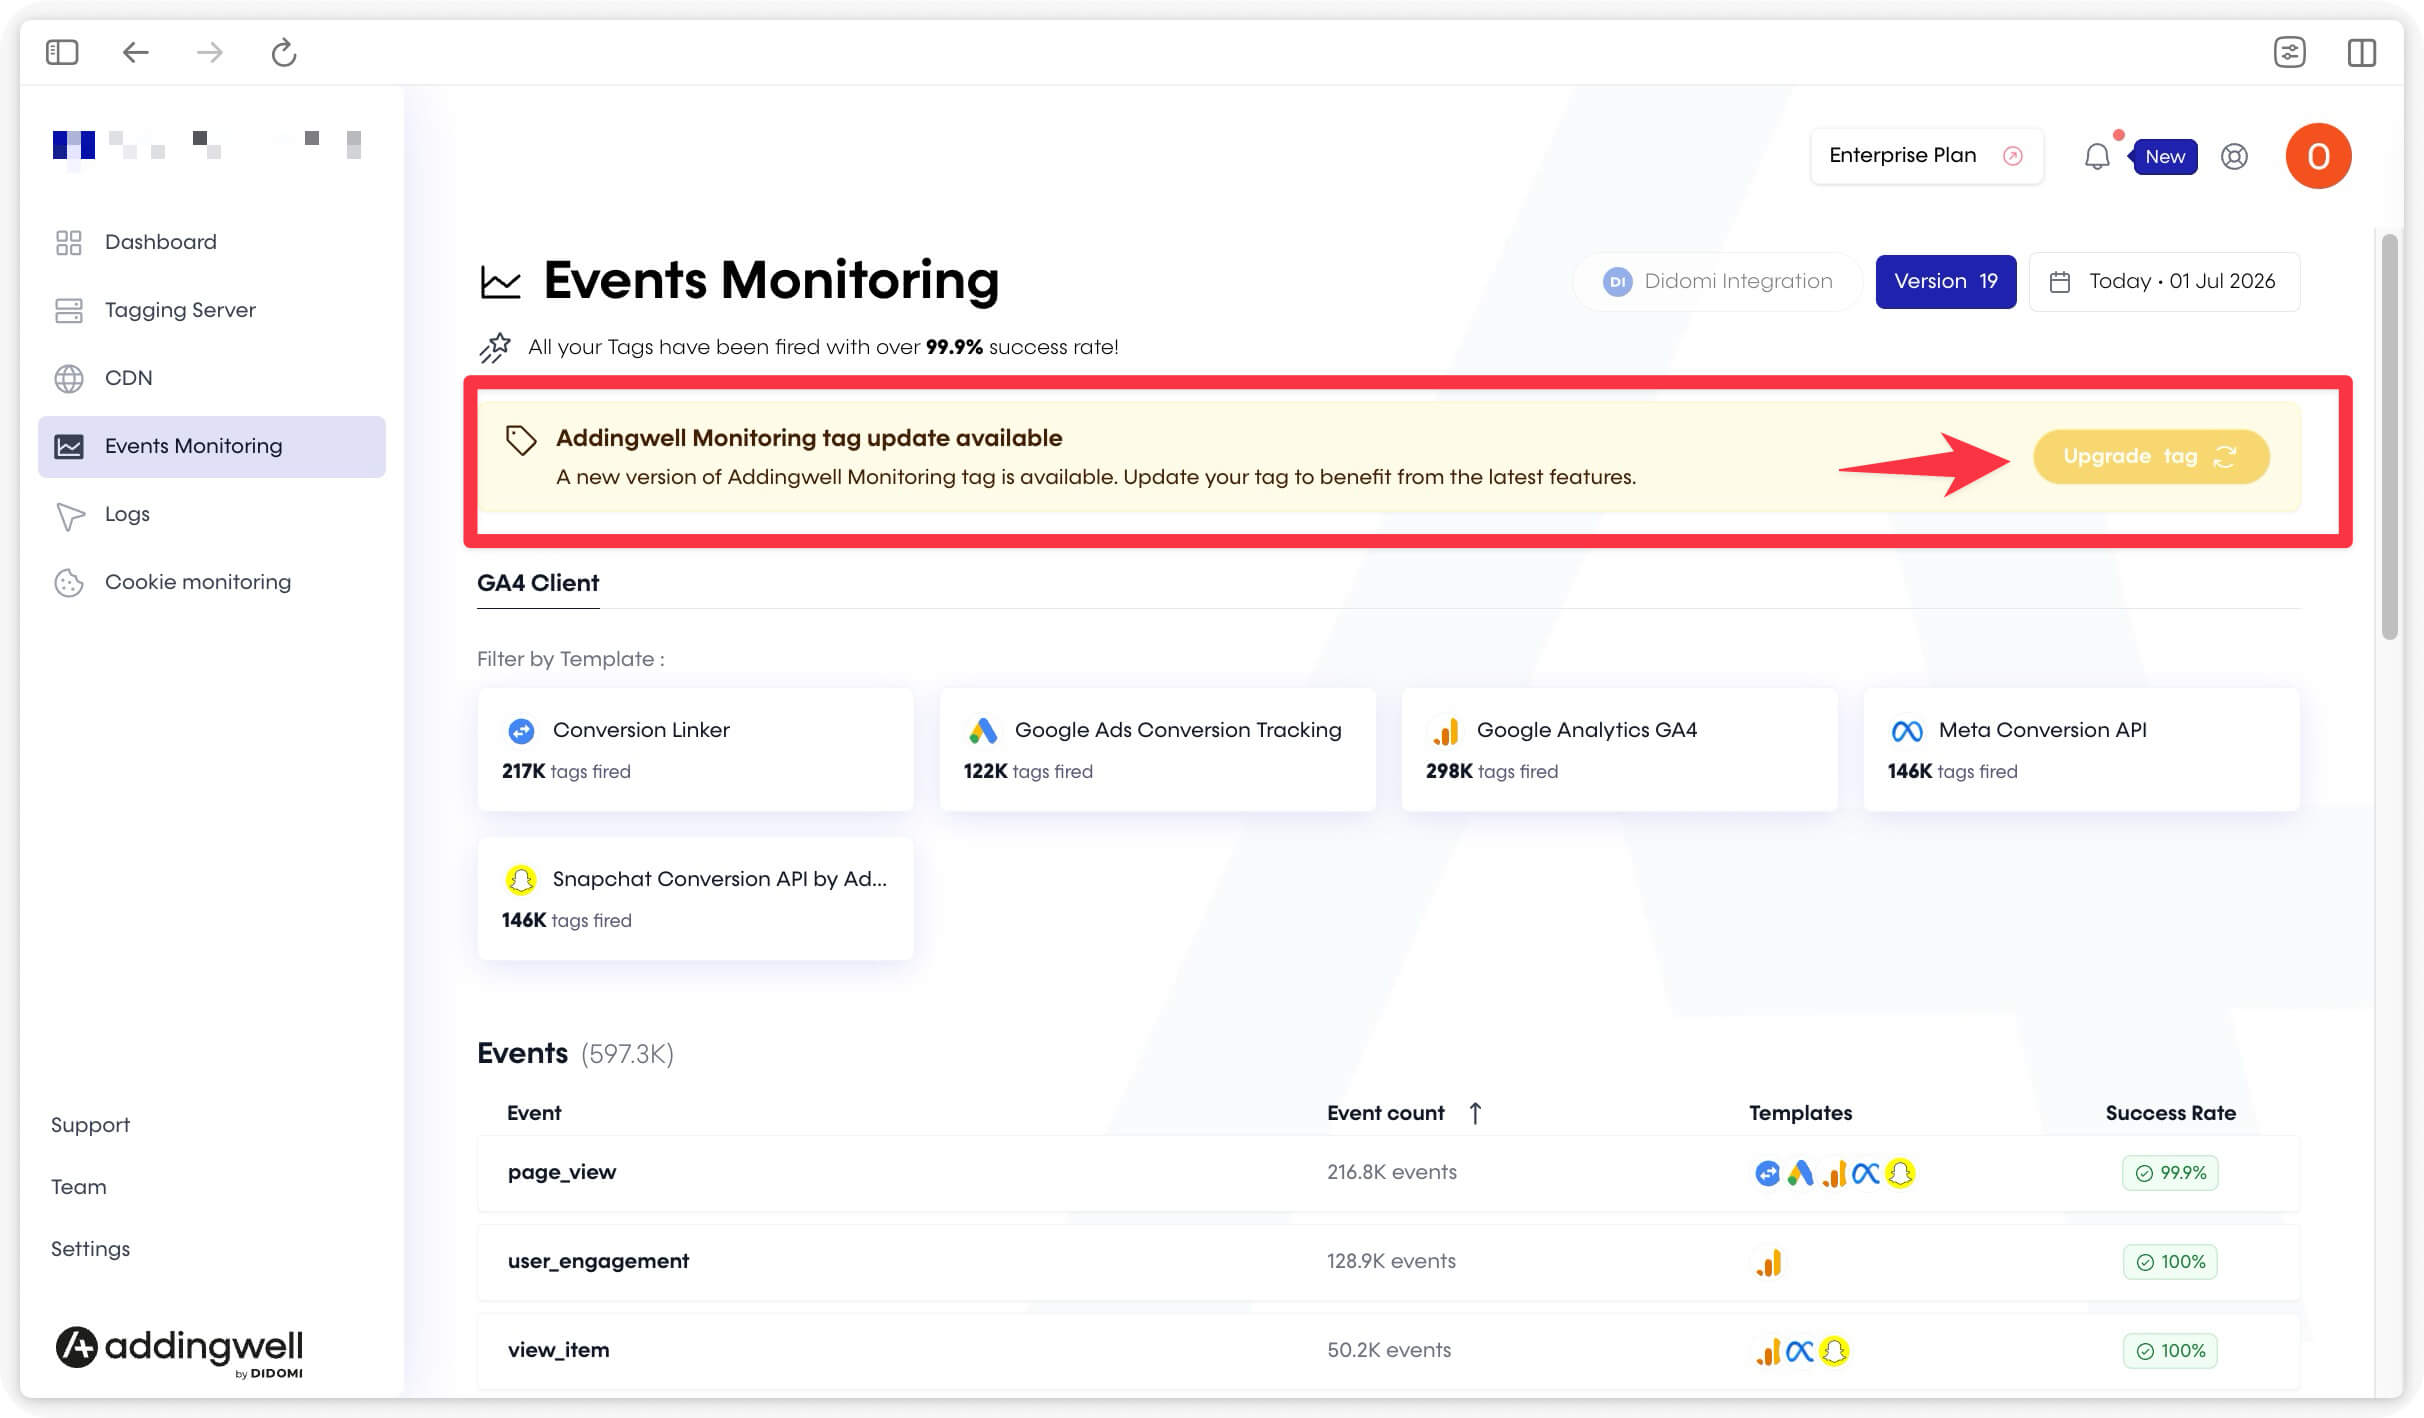Screen dimensions: 2424x1418
Task: Open the user_engagement event row
Action: 1388,1262
